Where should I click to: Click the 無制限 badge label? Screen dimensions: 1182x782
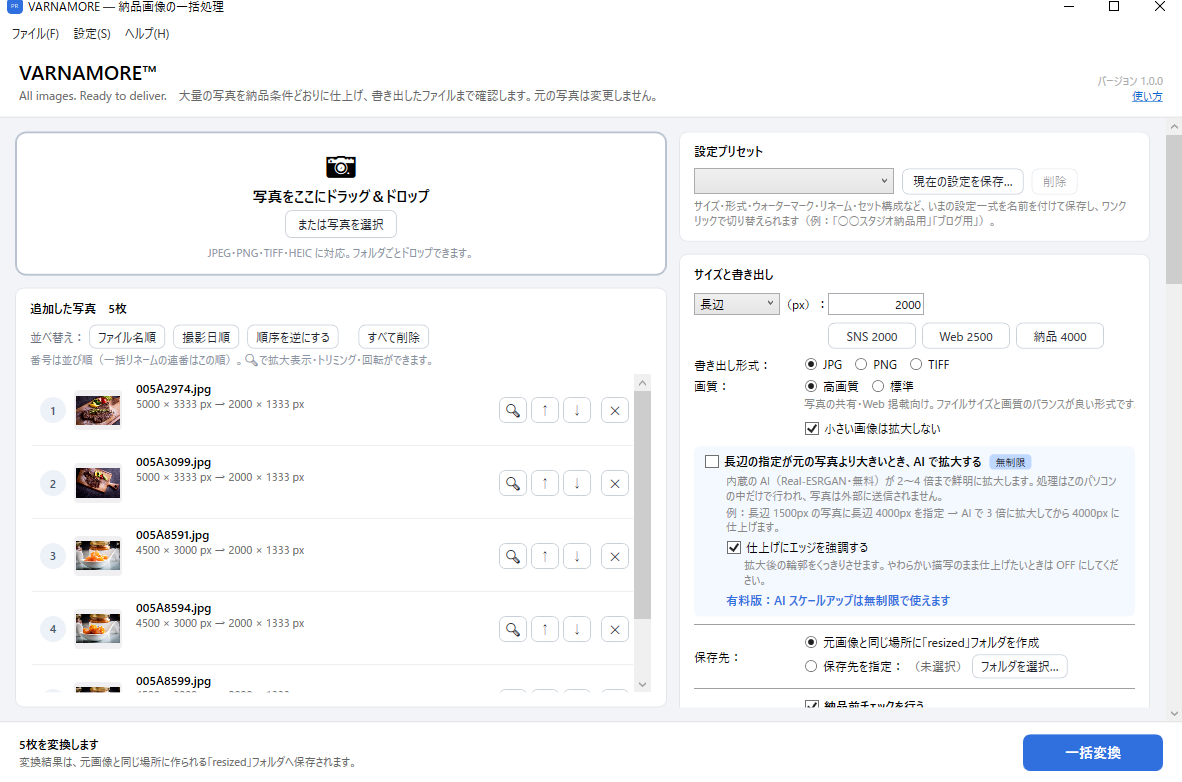point(1010,462)
